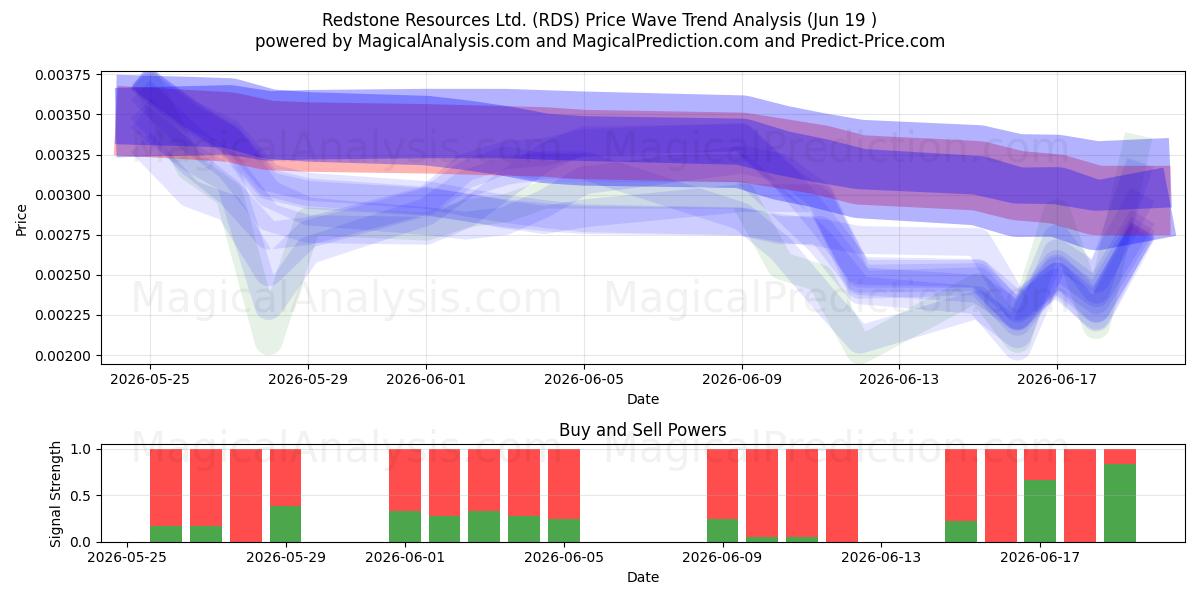
Task: Click 2026-06-17 on the price chart date axis
Action: point(1057,379)
